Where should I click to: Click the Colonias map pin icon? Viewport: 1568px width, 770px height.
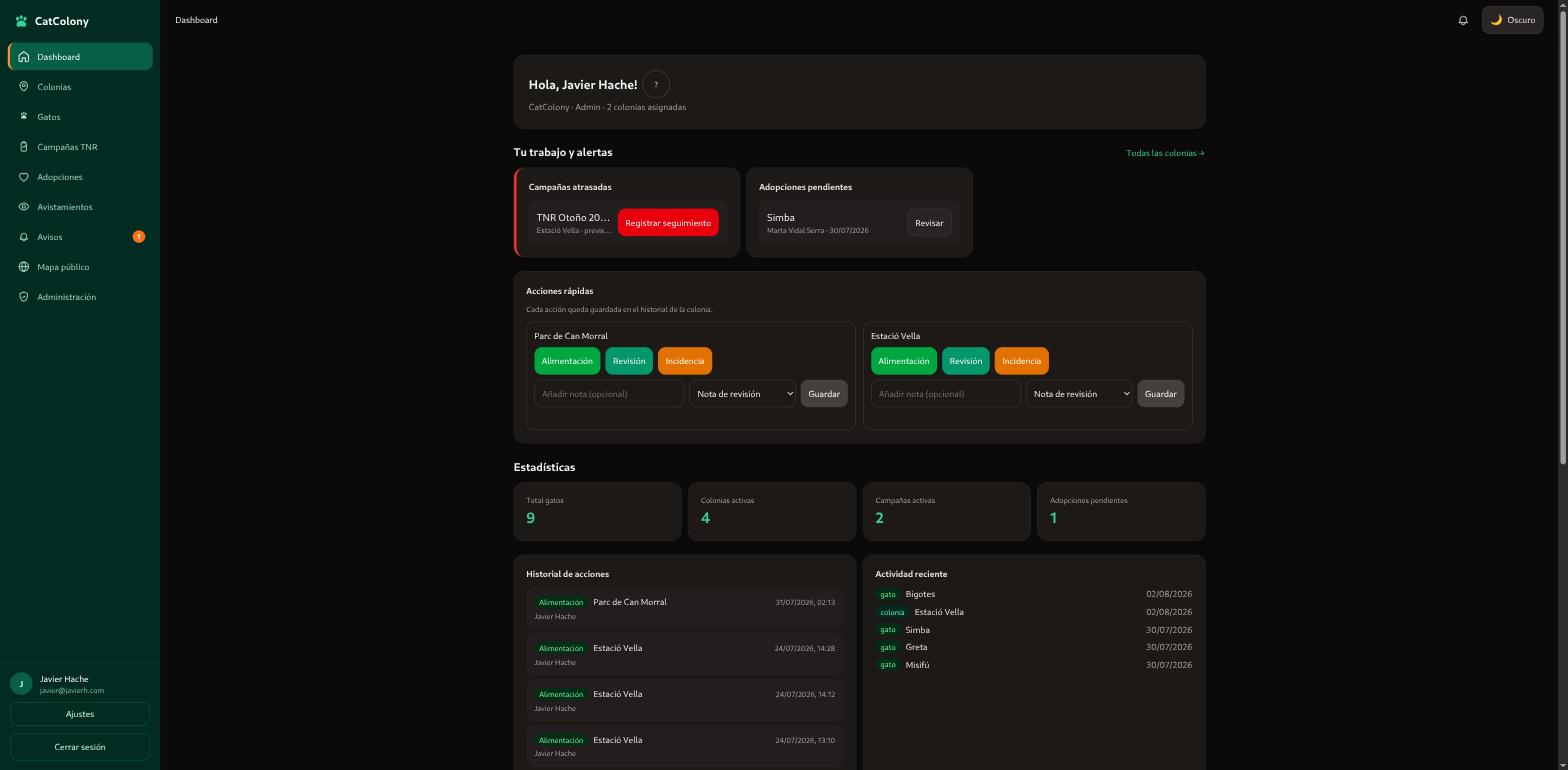(x=24, y=87)
